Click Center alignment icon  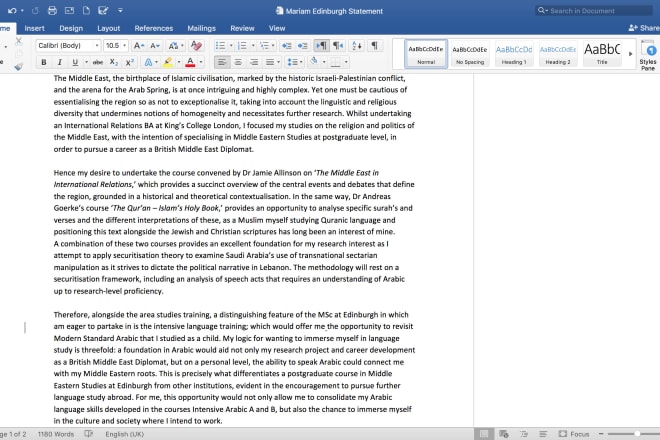(238, 62)
